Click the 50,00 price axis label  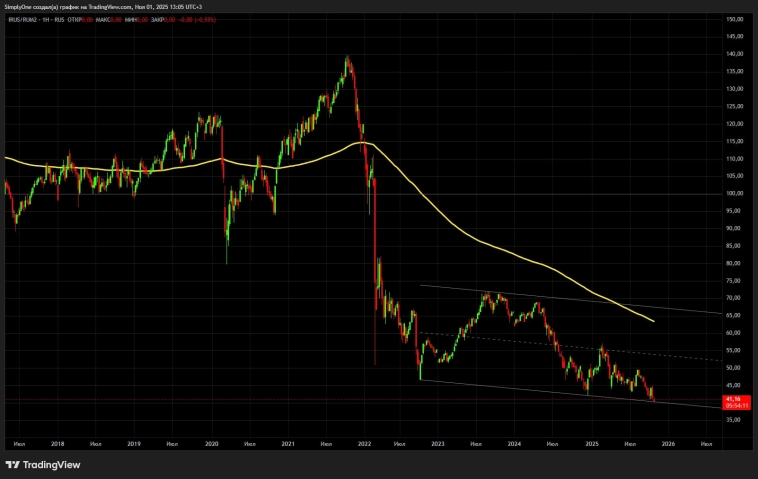(x=734, y=368)
